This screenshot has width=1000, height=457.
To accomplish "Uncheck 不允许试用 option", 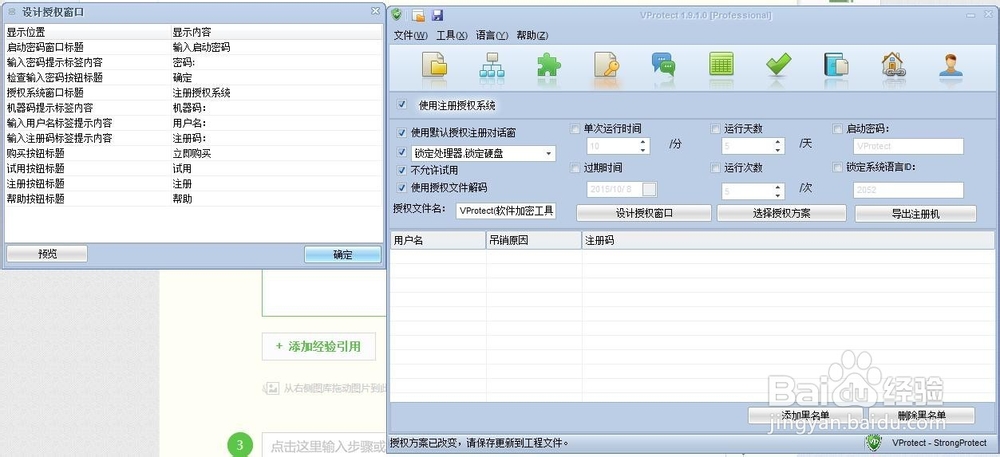I will click(x=402, y=170).
